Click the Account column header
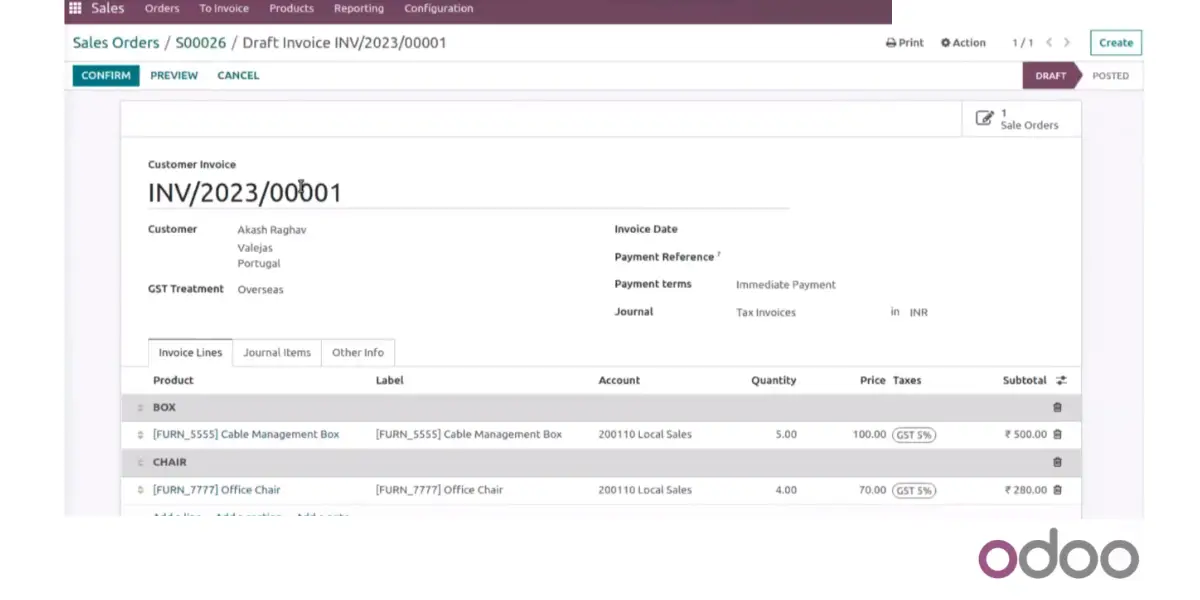Screen dimensions: 1200x600 pyautogui.click(x=619, y=380)
